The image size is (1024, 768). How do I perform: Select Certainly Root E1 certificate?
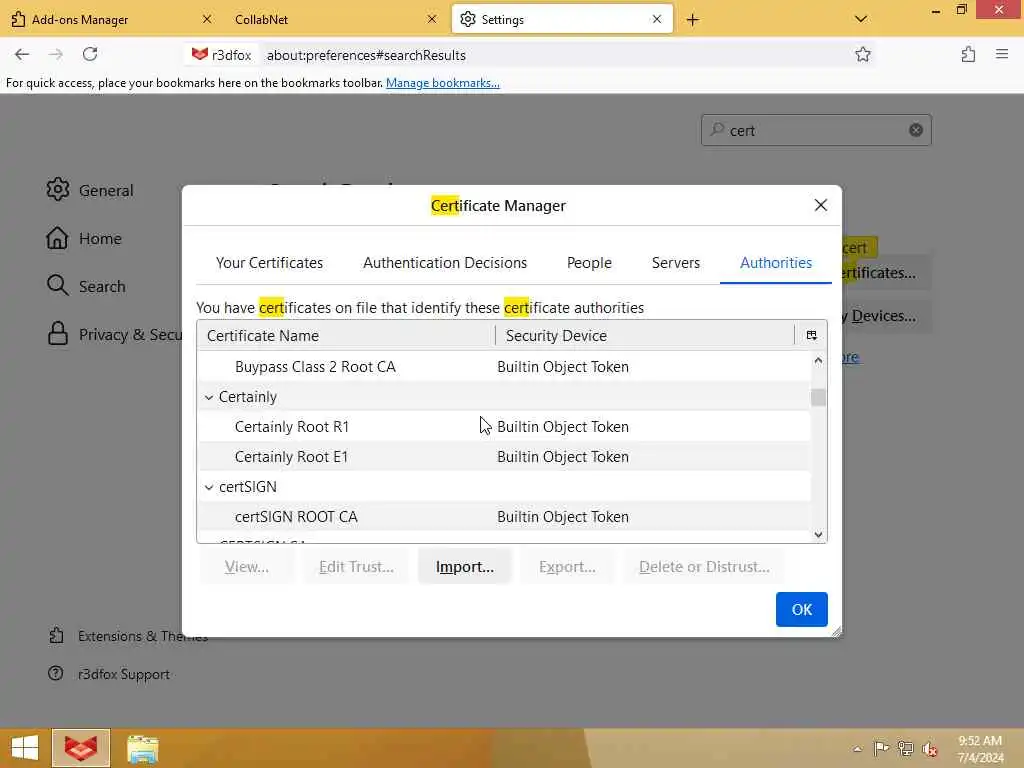504,456
